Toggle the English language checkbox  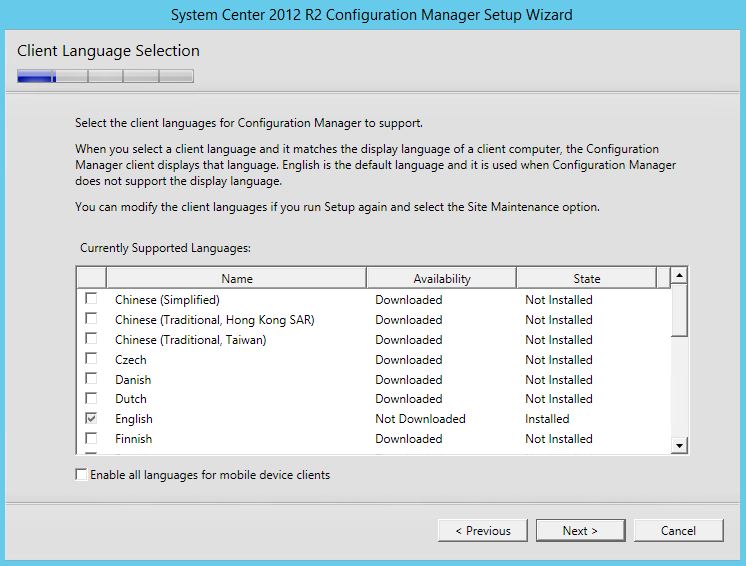click(91, 418)
